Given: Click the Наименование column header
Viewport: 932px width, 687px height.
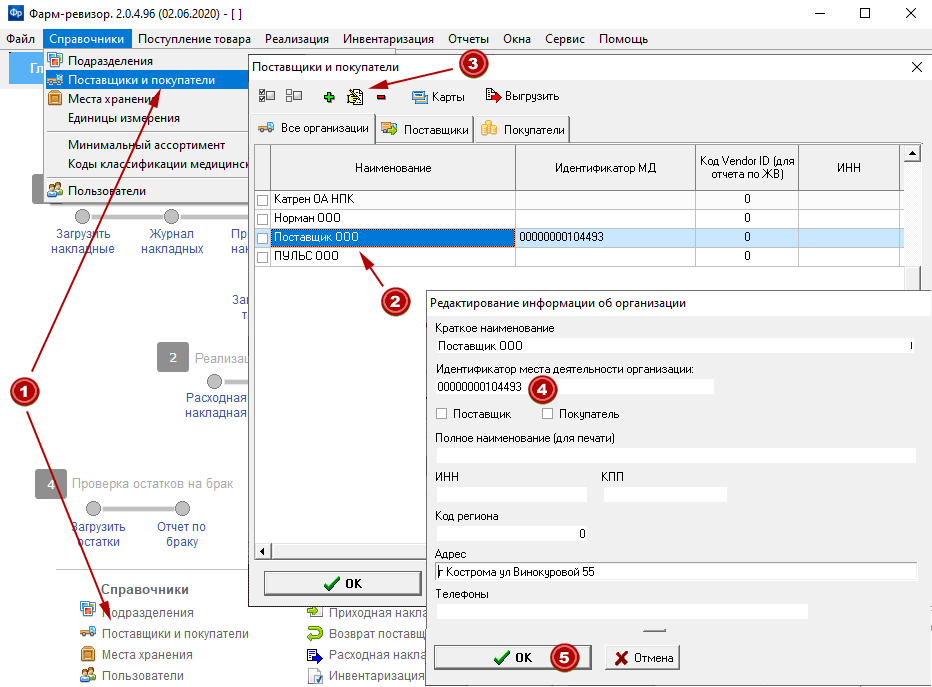Looking at the screenshot, I should [393, 168].
